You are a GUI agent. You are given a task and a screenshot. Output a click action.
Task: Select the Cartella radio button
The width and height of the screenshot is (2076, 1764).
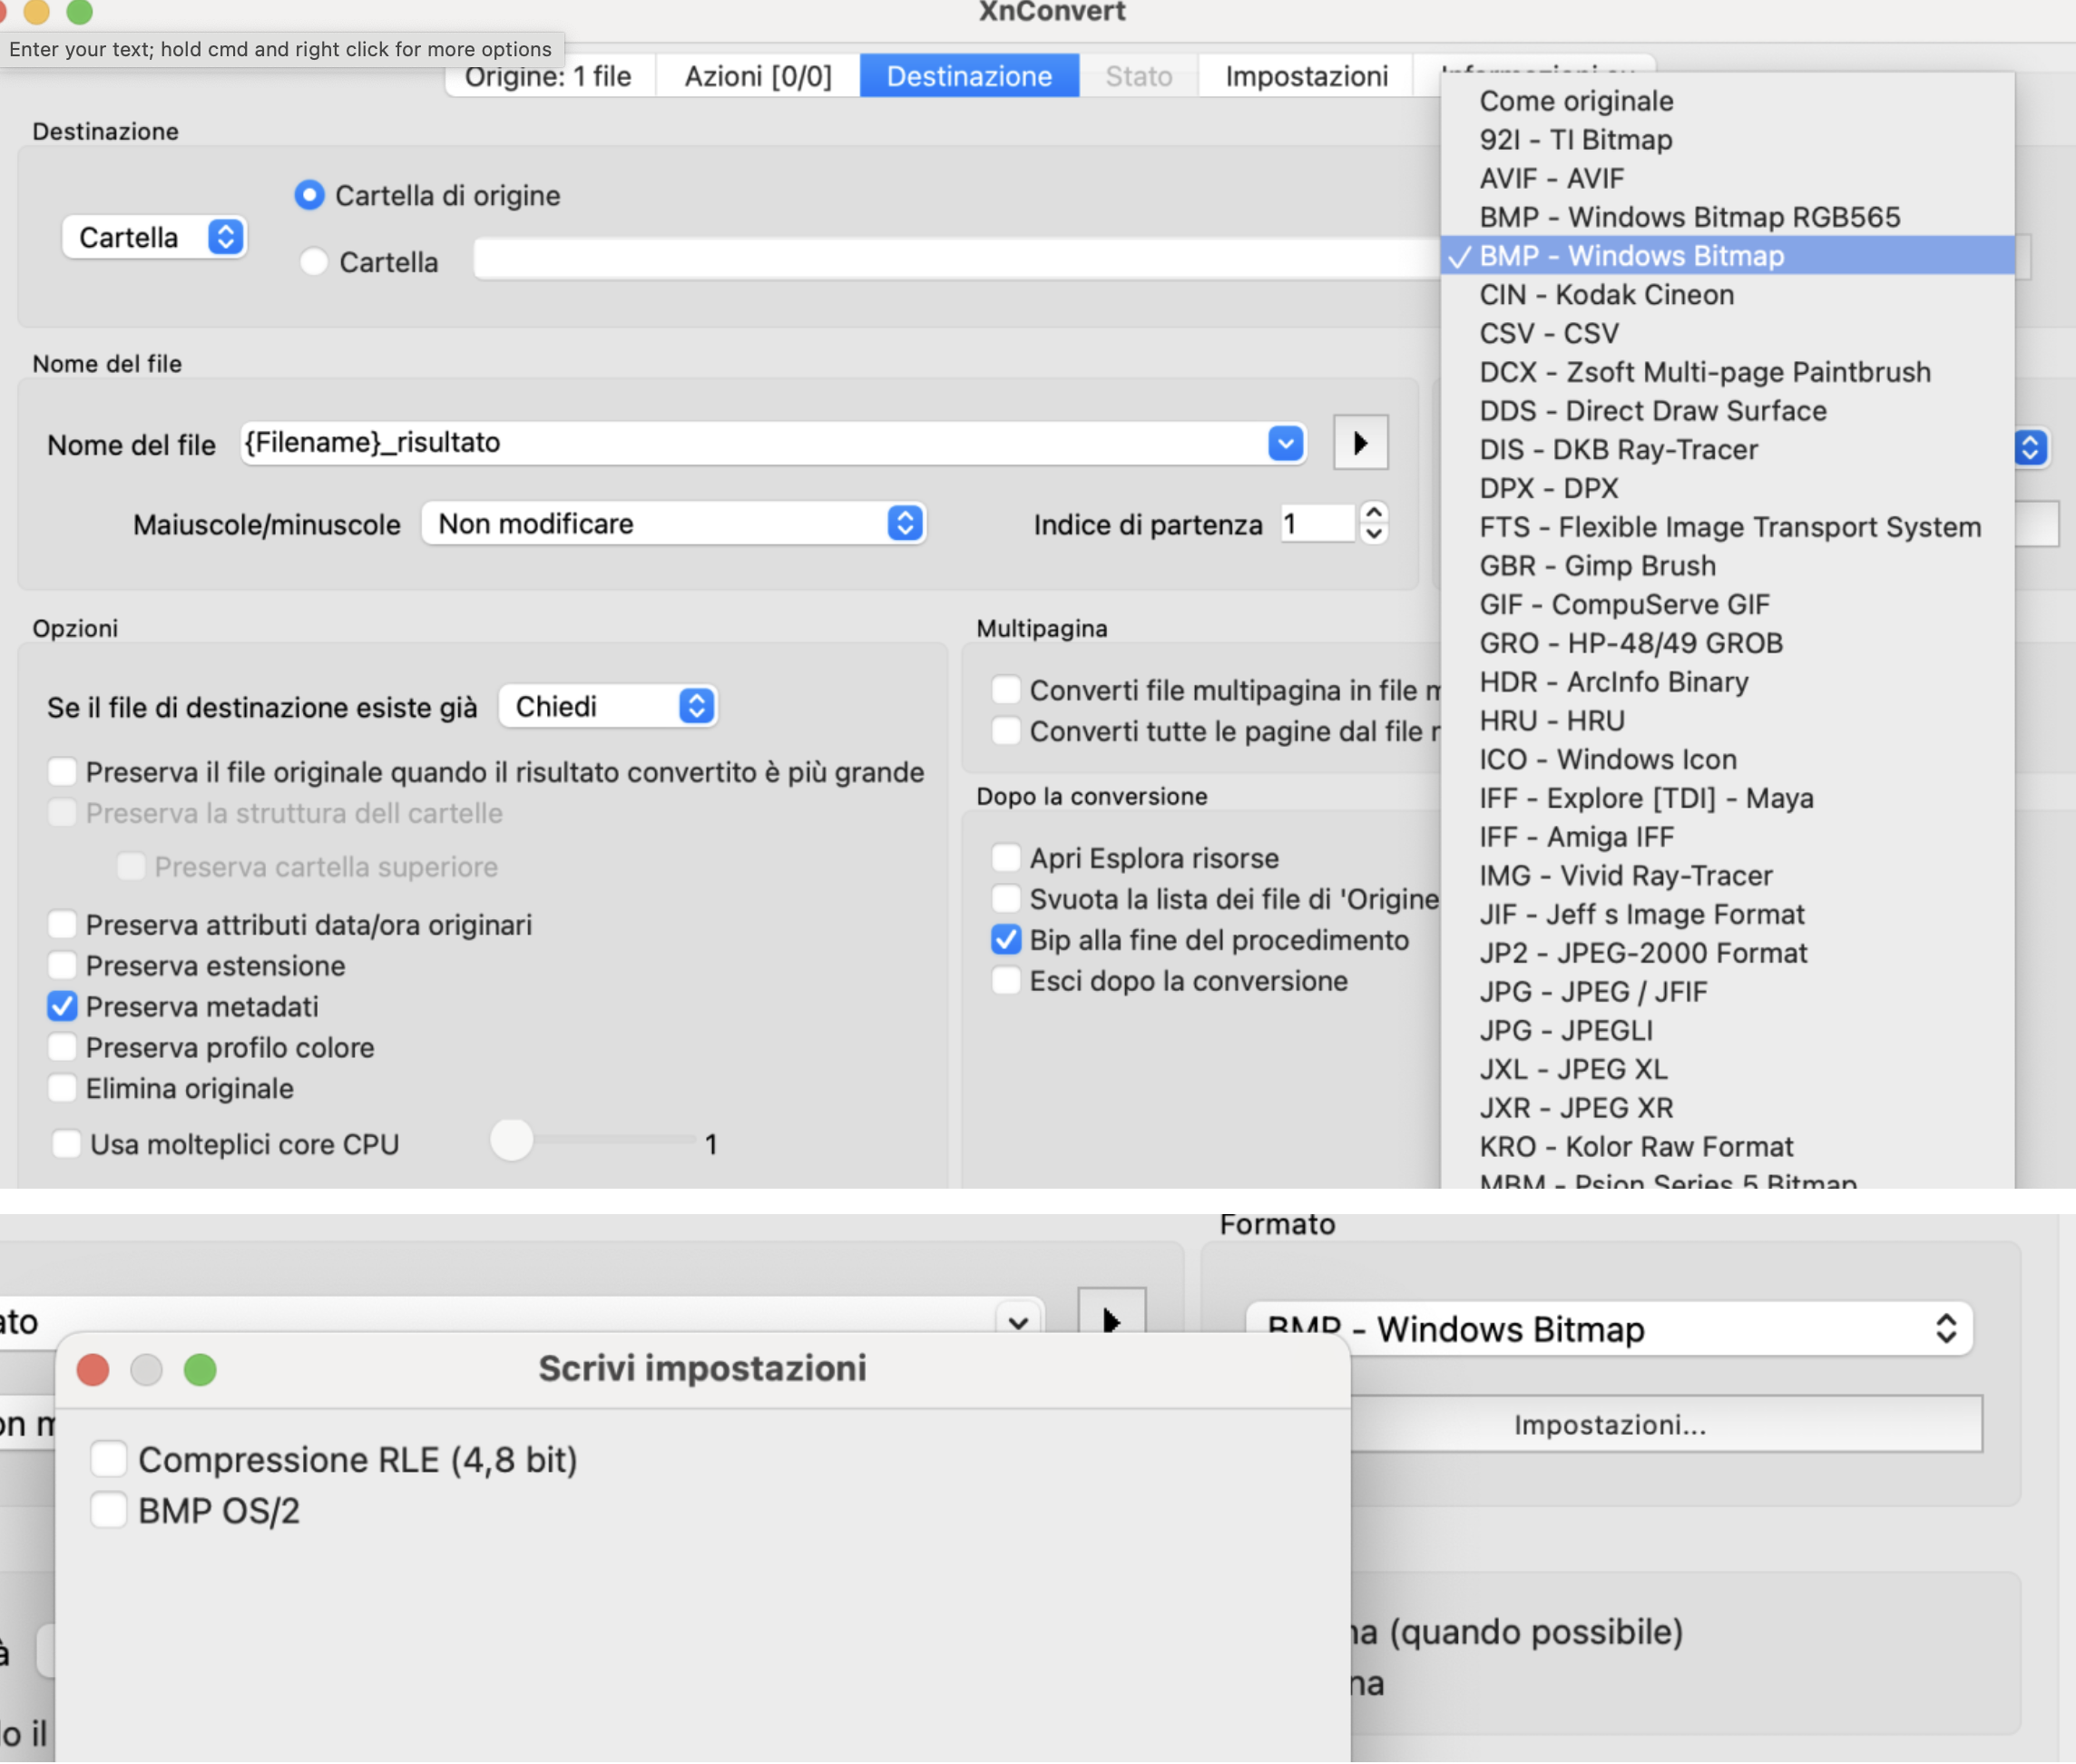(314, 262)
